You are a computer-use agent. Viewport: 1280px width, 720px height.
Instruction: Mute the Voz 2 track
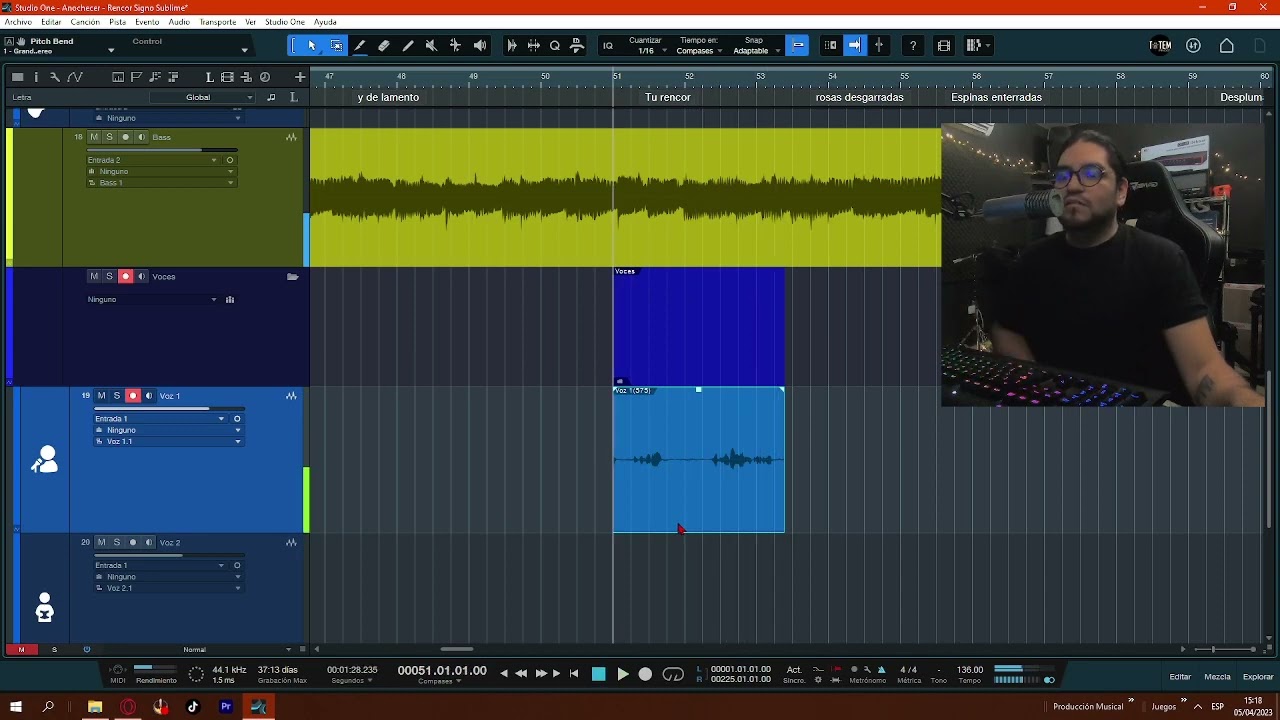101,543
